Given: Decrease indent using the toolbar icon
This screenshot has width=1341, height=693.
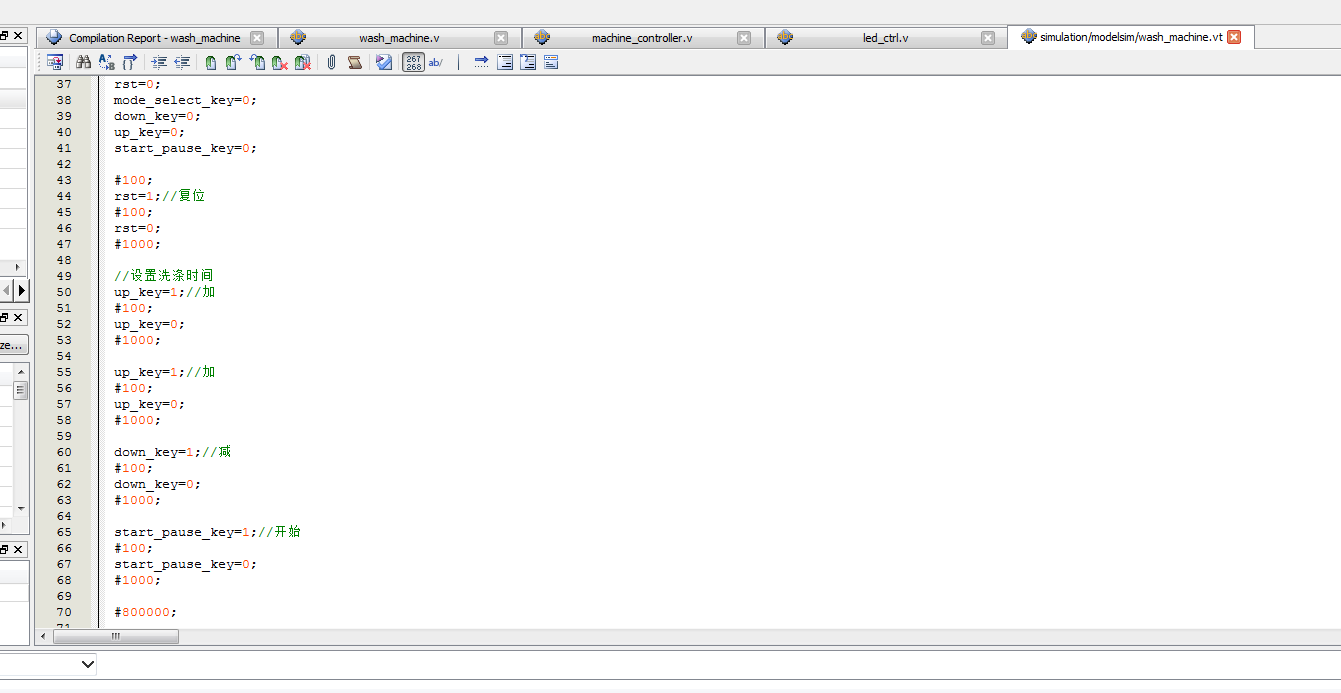Looking at the screenshot, I should coord(182,62).
